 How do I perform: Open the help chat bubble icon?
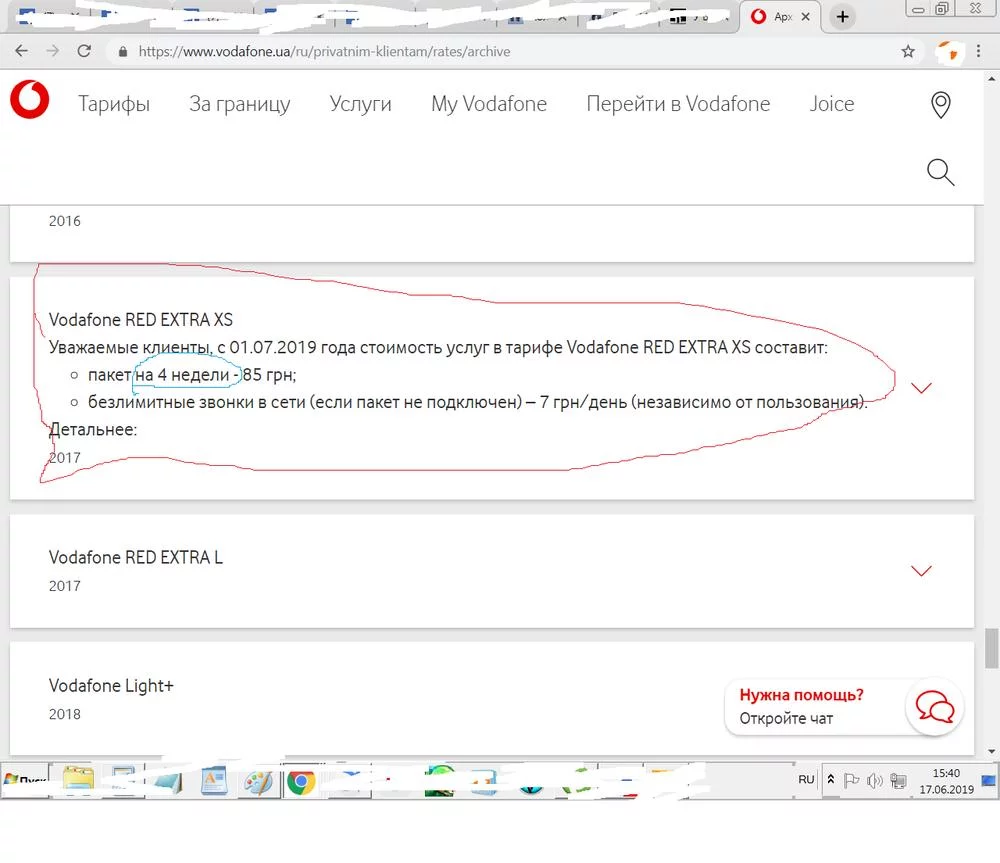point(934,707)
